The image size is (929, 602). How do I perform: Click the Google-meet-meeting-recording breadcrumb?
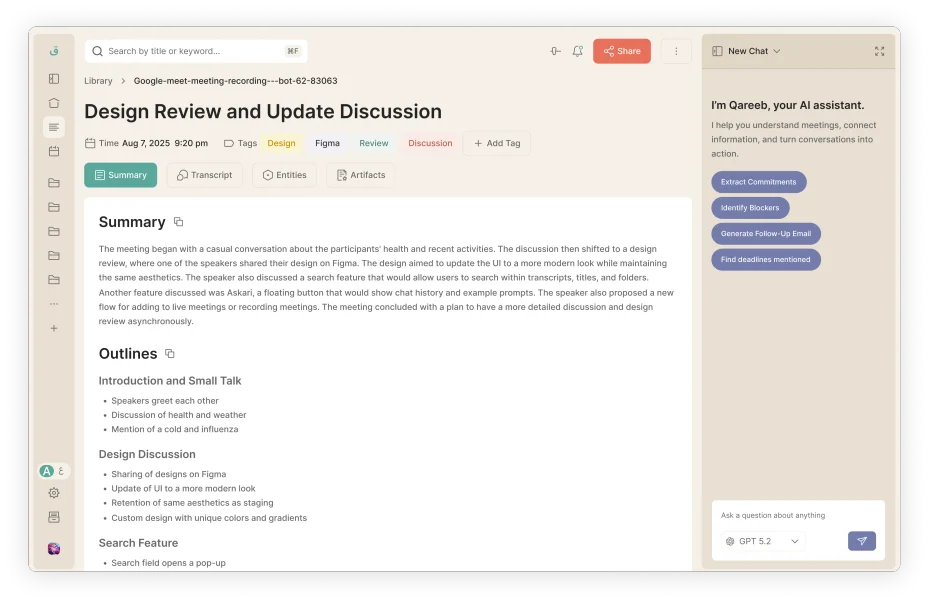pyautogui.click(x=235, y=81)
